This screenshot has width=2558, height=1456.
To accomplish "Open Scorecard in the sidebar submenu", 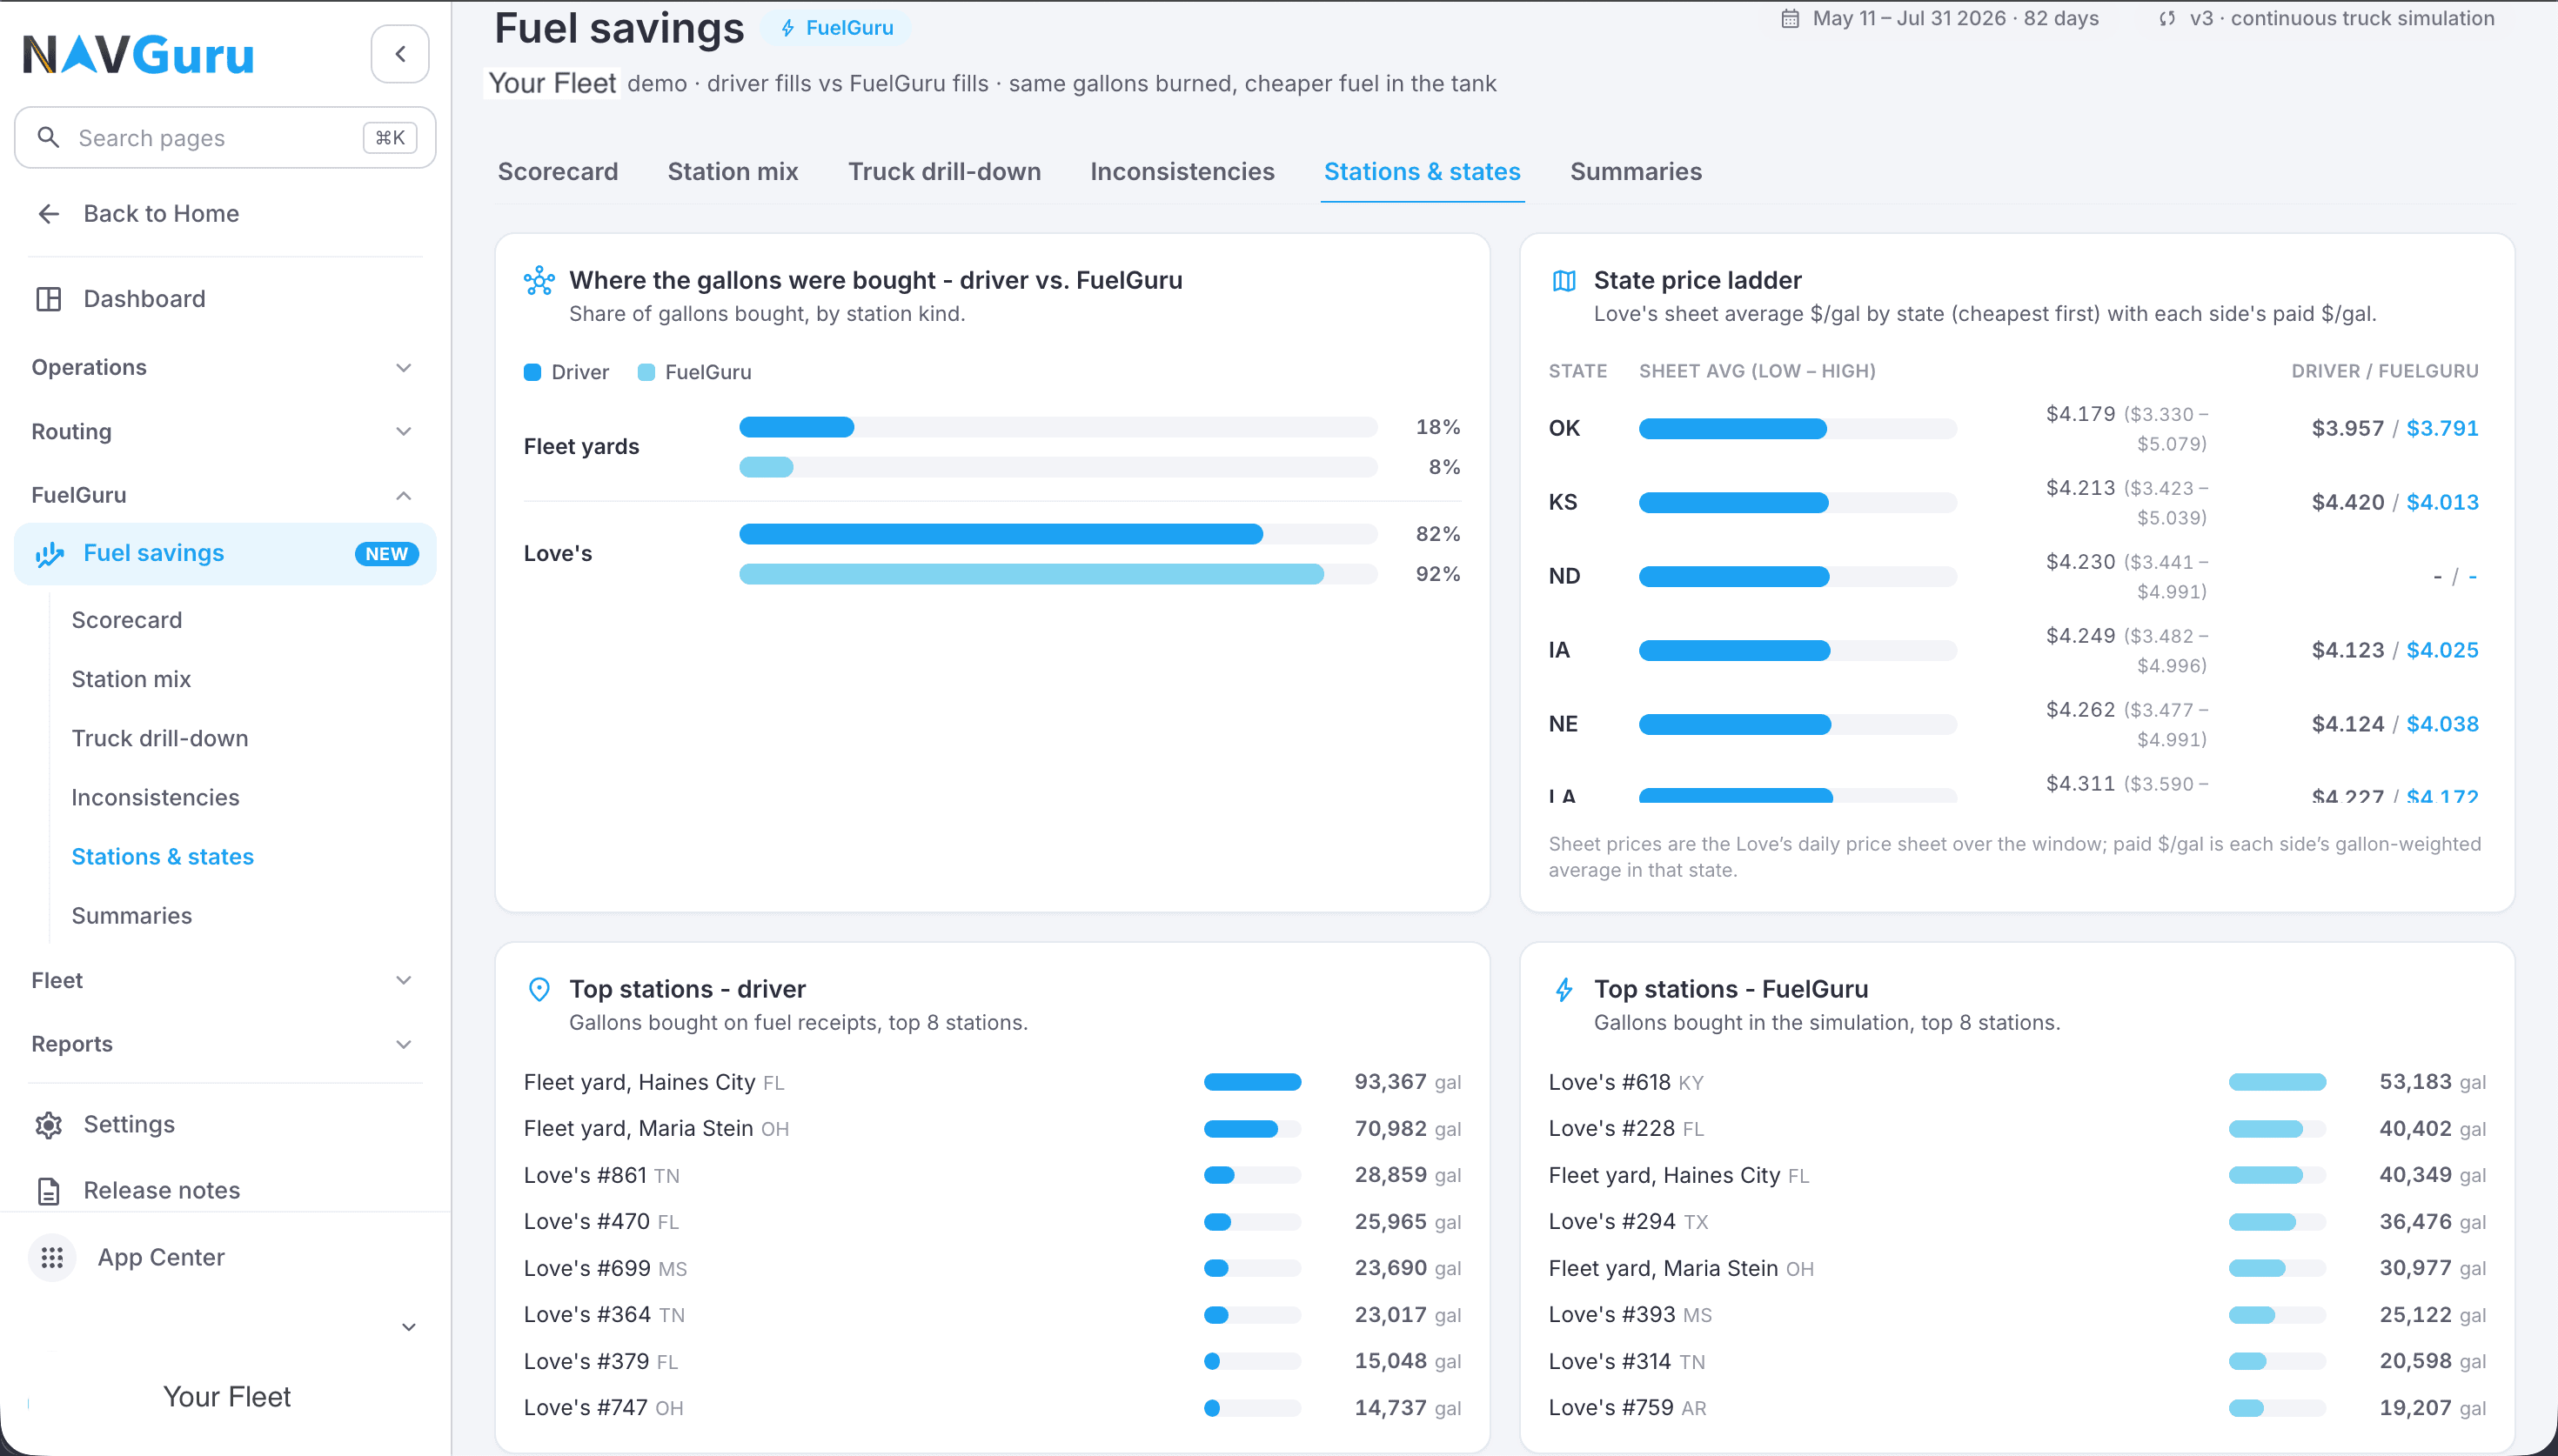I will (x=127, y=621).
